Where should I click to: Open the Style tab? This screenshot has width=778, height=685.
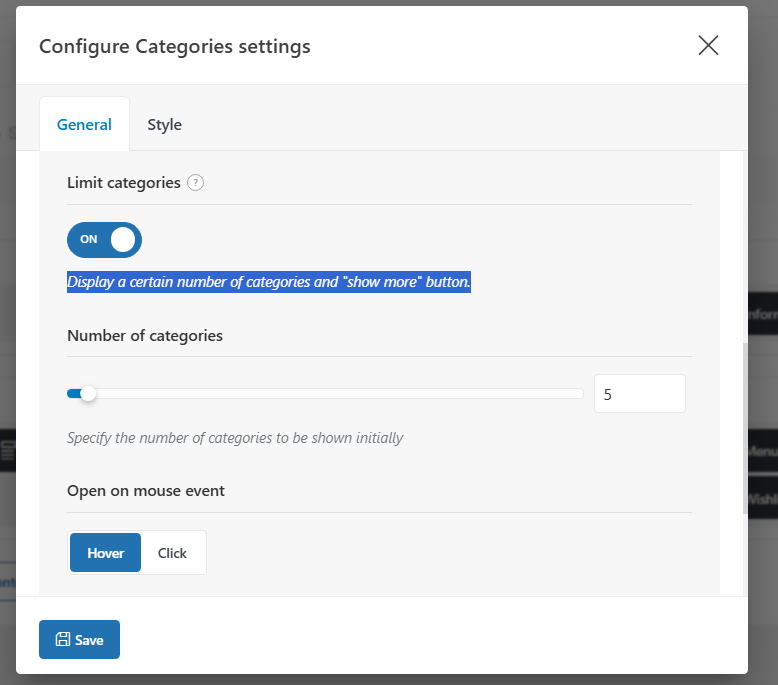pyautogui.click(x=164, y=124)
